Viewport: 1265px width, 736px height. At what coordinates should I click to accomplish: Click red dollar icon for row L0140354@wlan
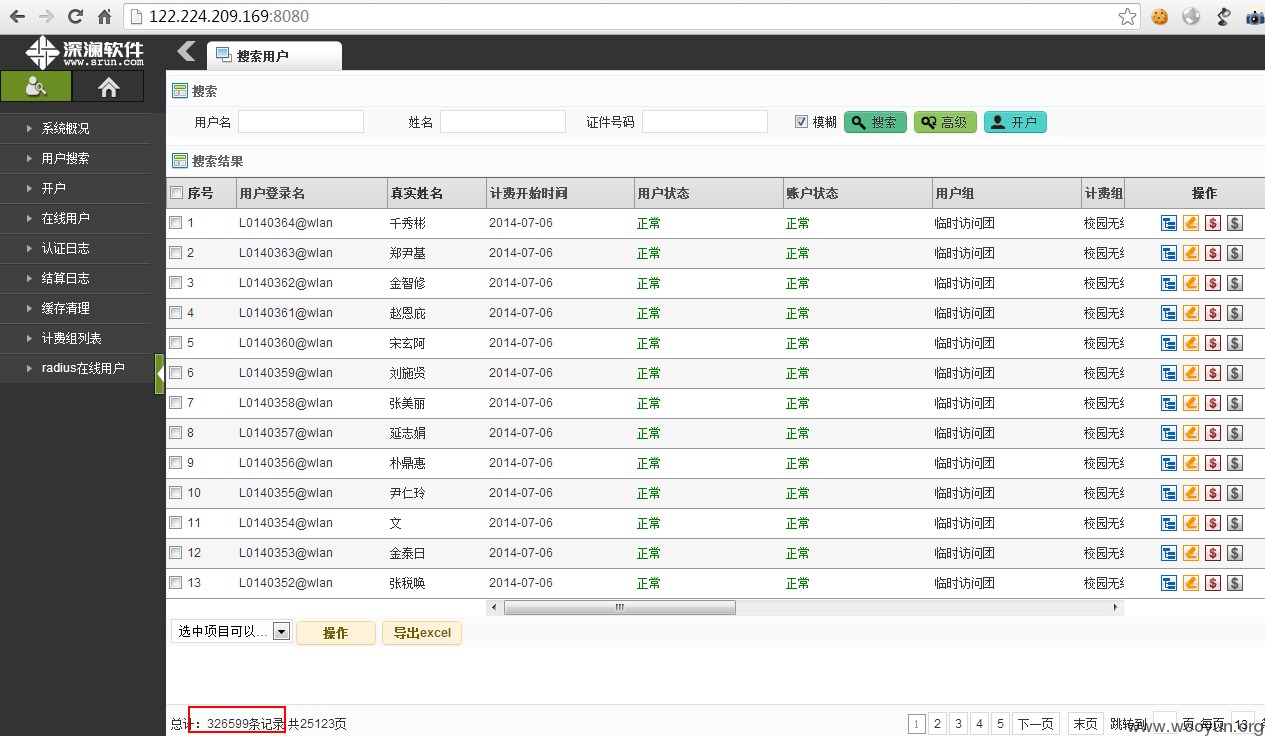[x=1213, y=523]
